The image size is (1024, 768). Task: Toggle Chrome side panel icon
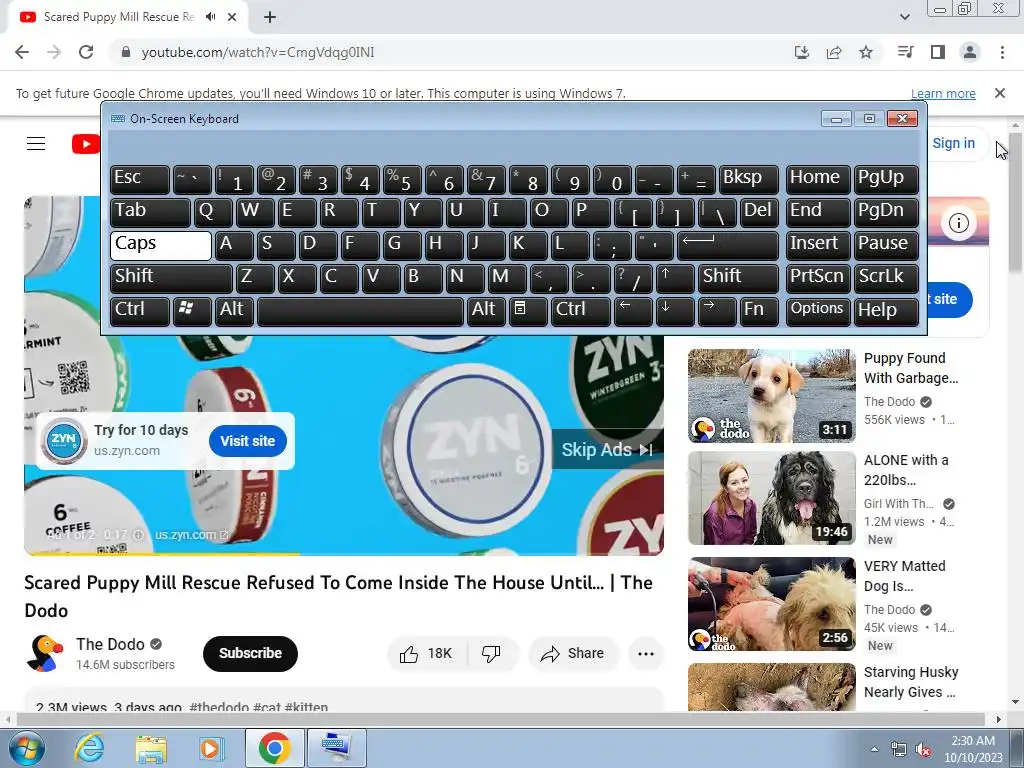[938, 52]
